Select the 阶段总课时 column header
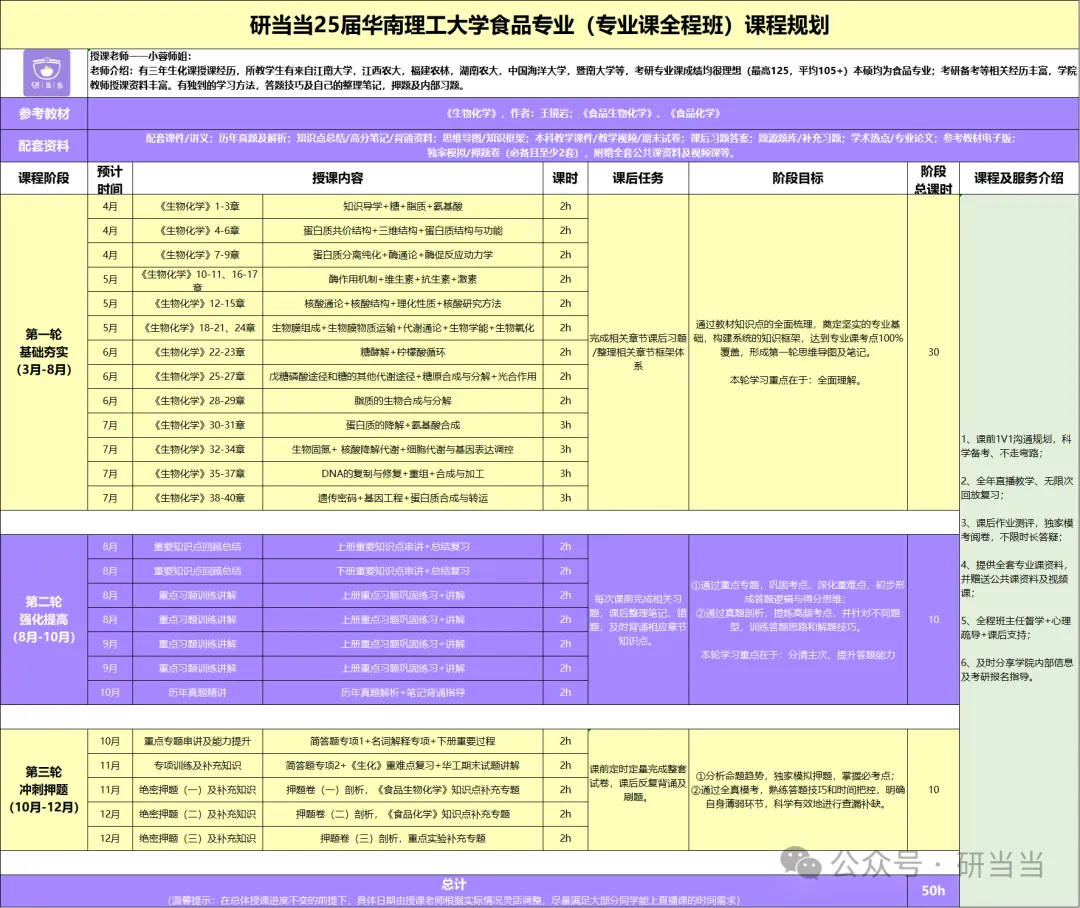Viewport: 1080px width, 908px height. [x=933, y=179]
